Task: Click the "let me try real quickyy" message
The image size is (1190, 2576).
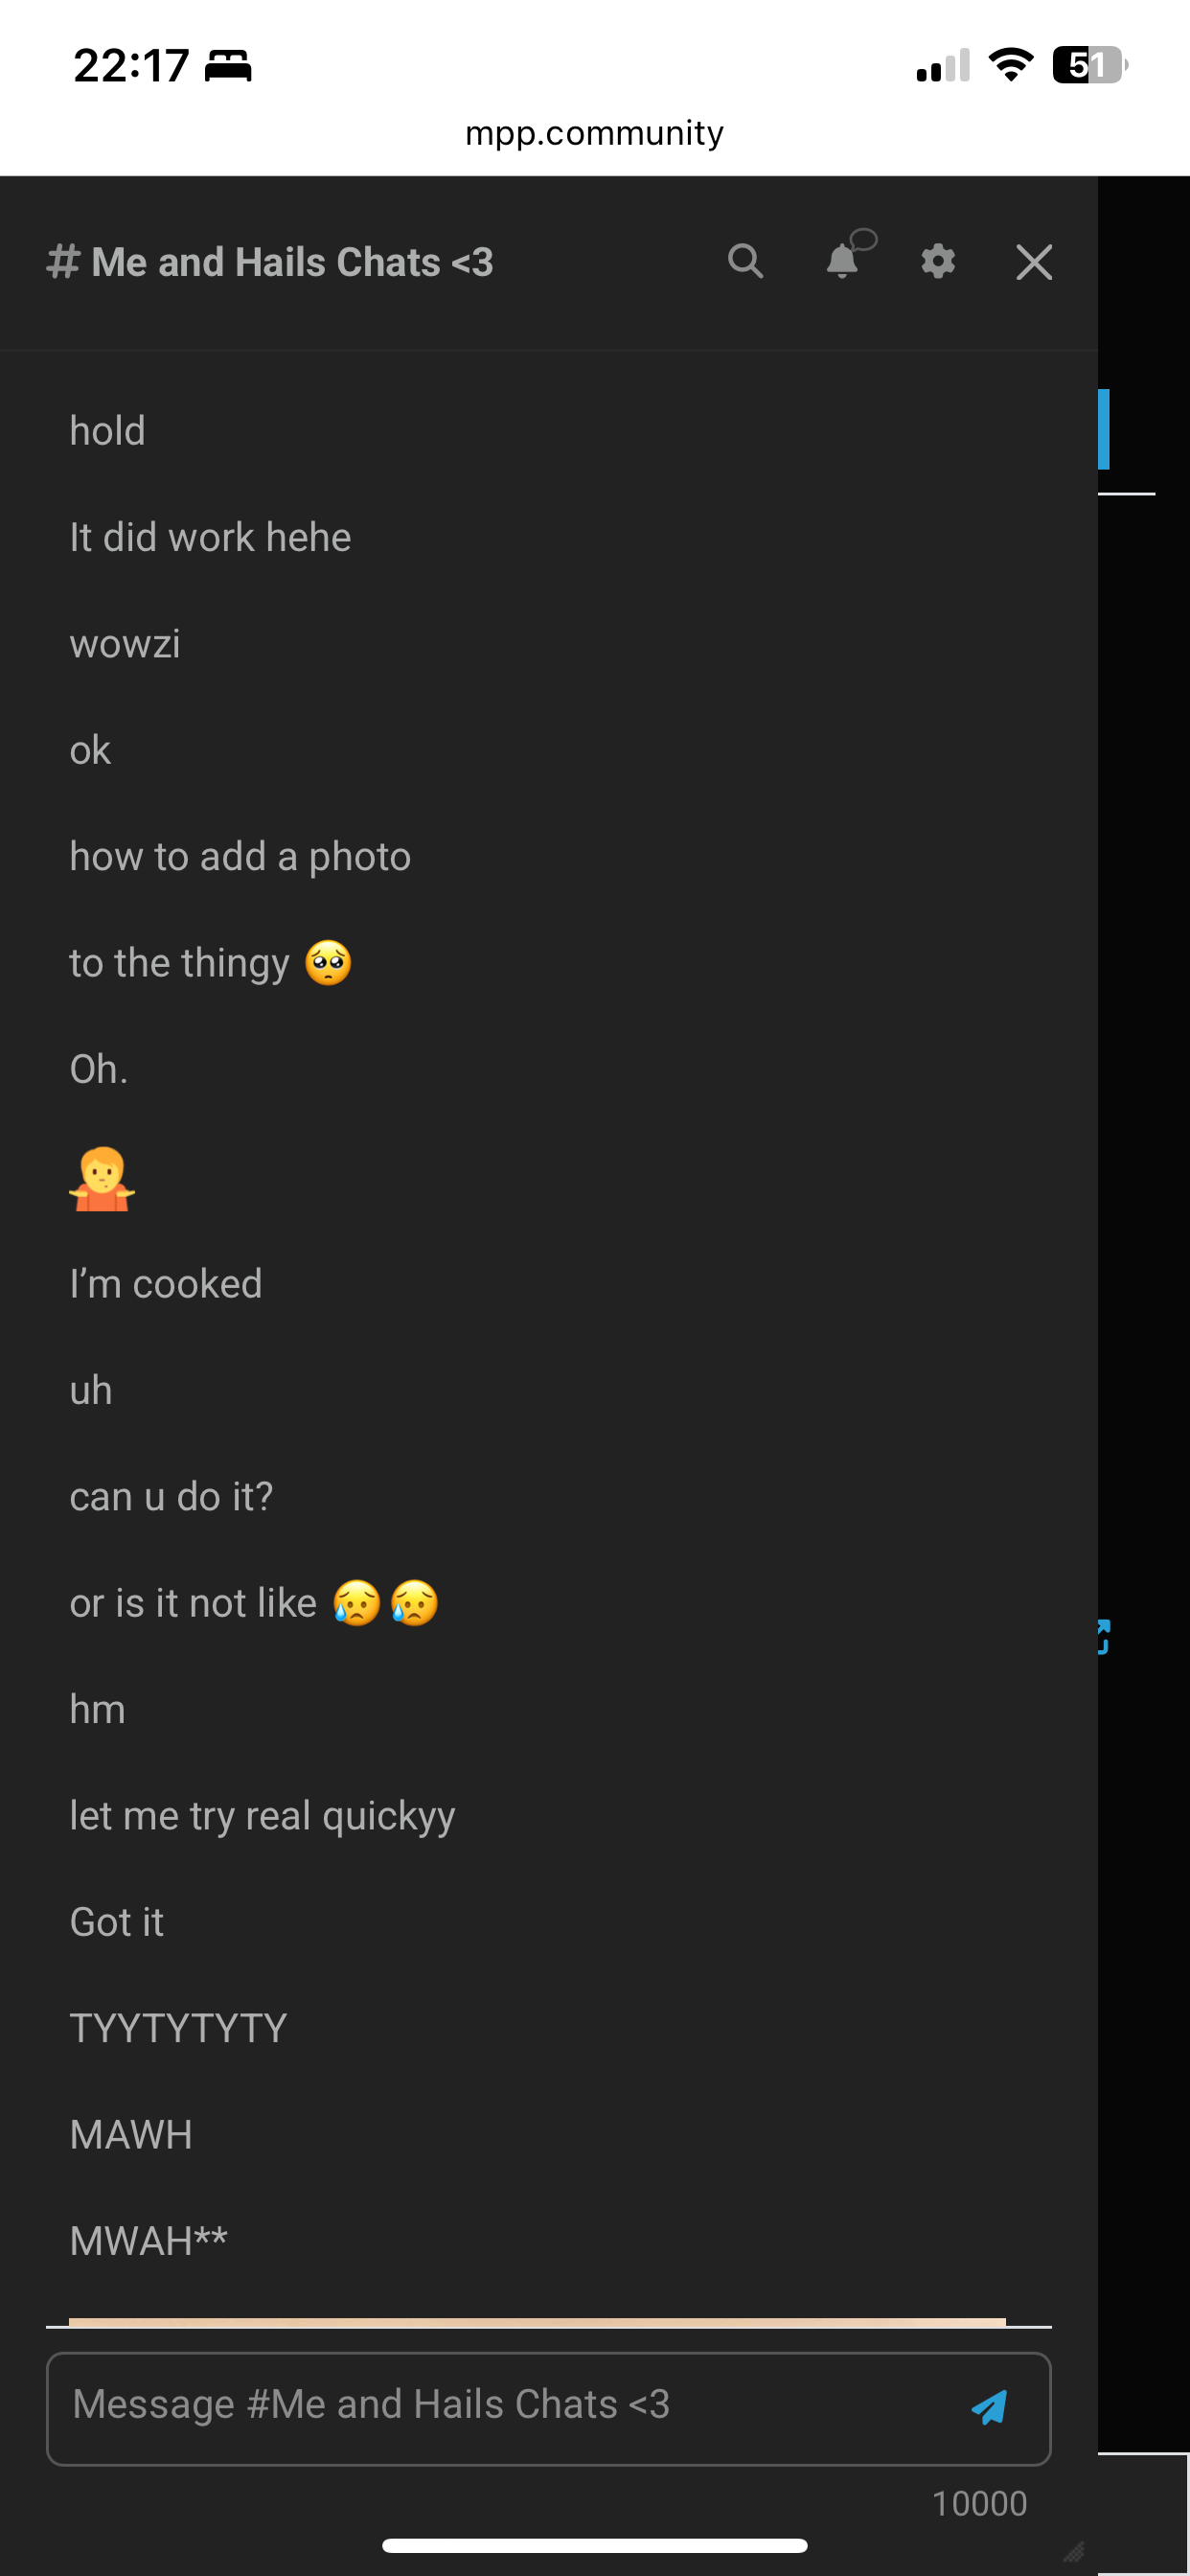Action: pyautogui.click(x=262, y=1816)
